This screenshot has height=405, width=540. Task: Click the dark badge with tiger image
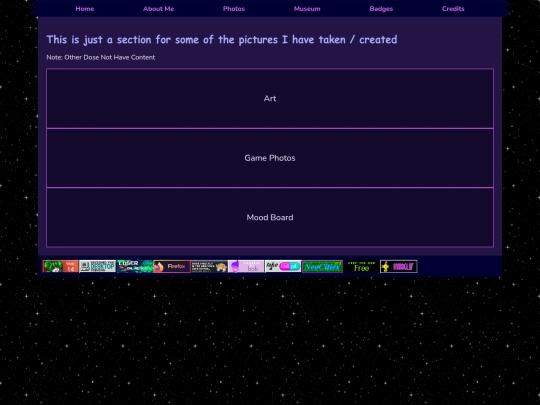tap(209, 266)
